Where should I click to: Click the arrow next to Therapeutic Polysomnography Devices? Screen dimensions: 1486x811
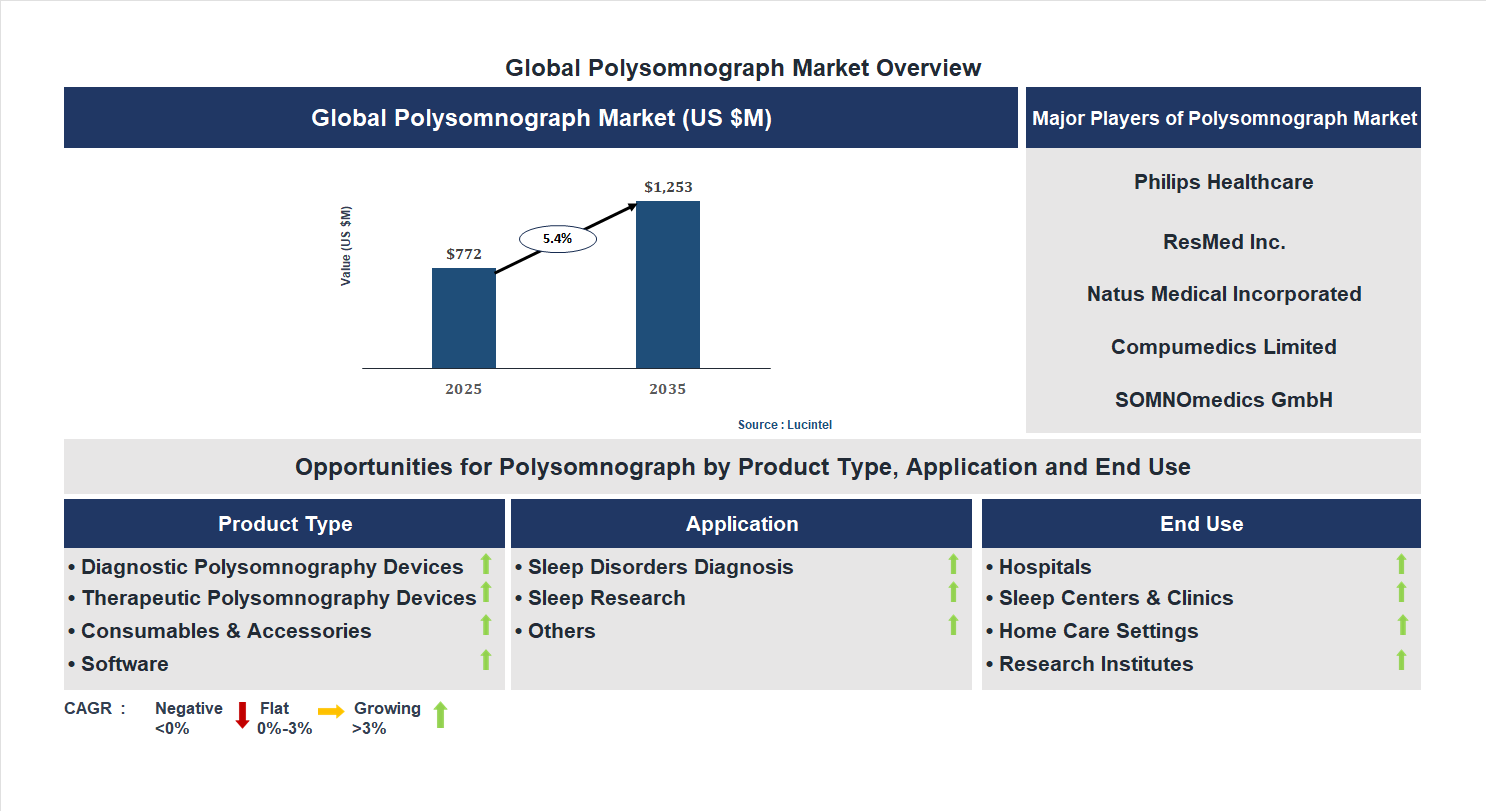485,592
